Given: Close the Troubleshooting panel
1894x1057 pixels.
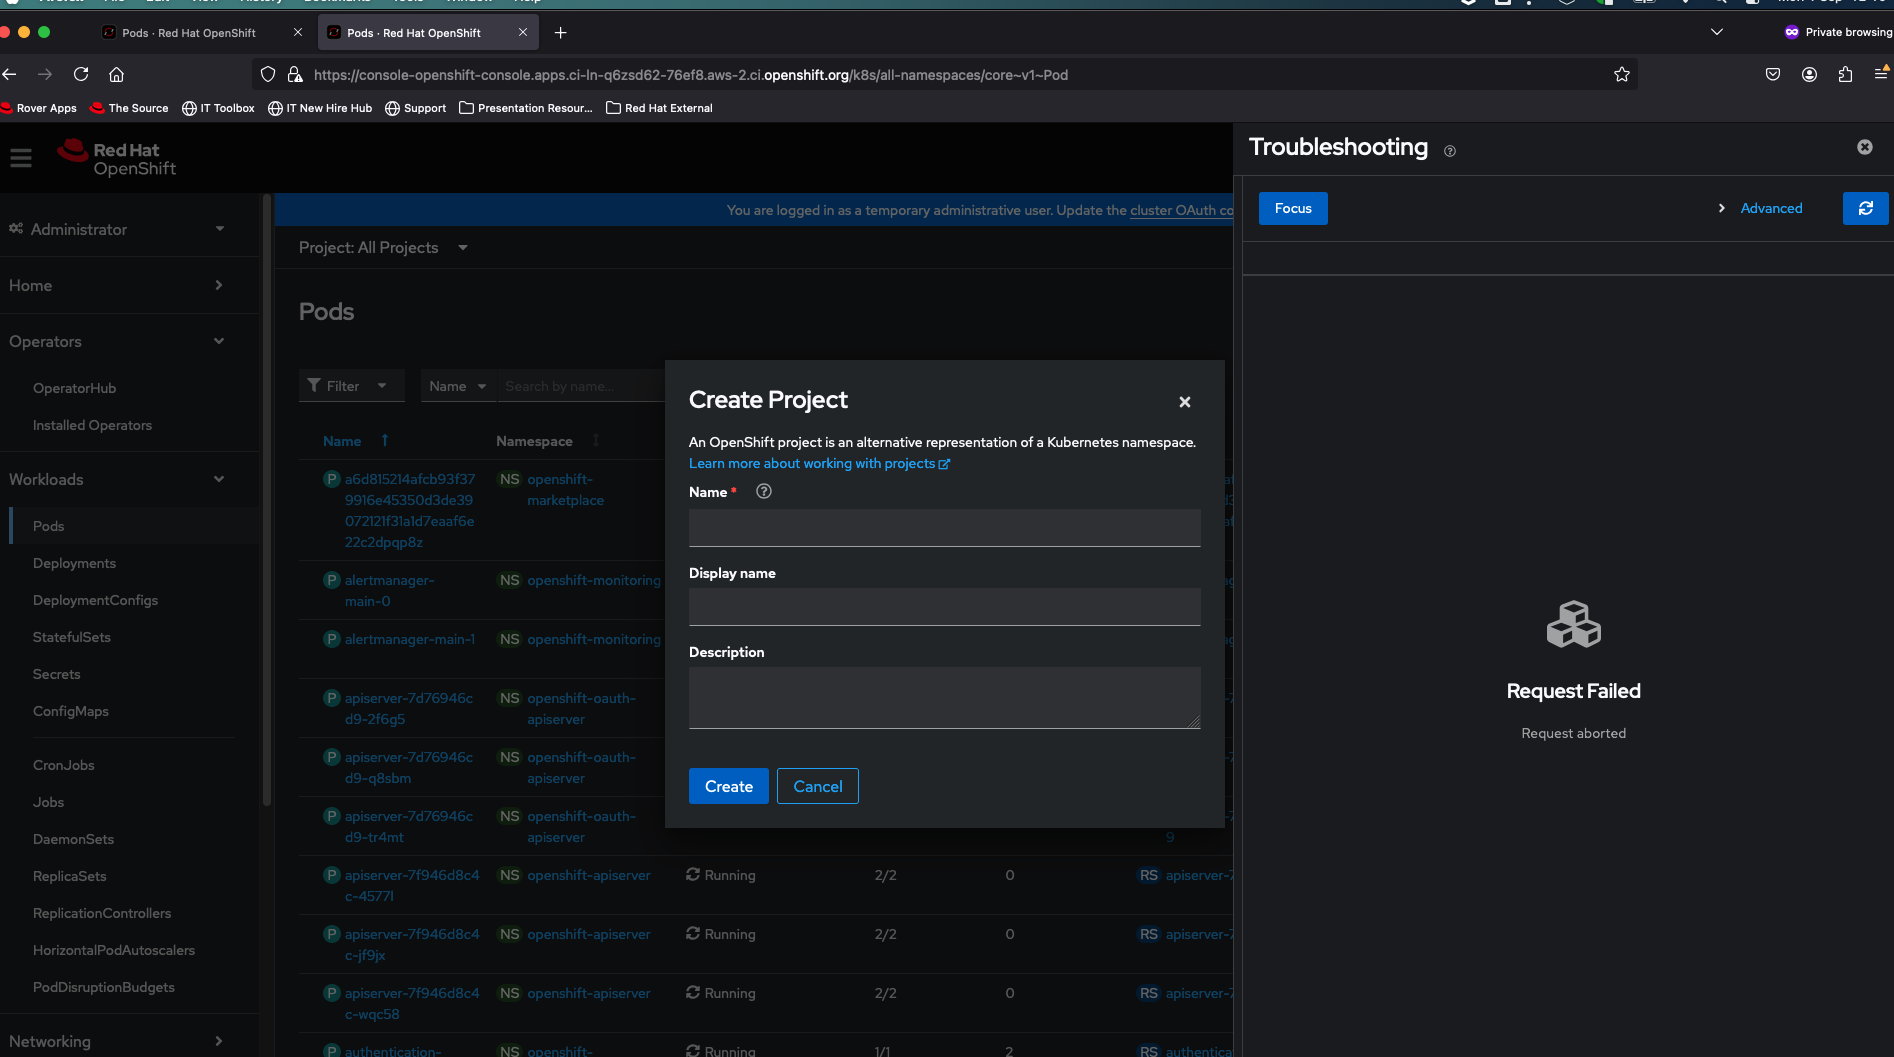Looking at the screenshot, I should (x=1864, y=147).
